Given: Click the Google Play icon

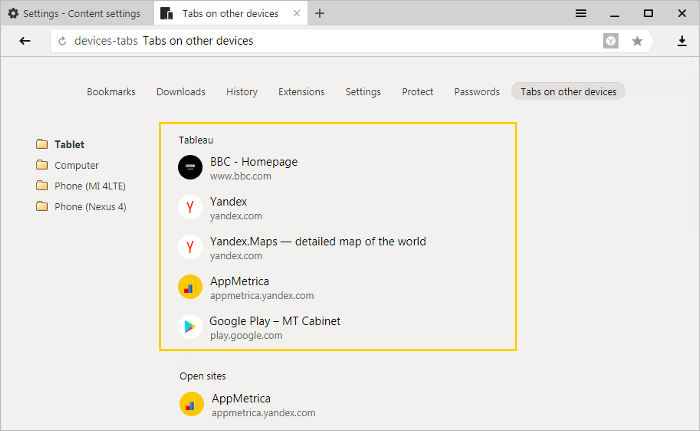Looking at the screenshot, I should [190, 326].
